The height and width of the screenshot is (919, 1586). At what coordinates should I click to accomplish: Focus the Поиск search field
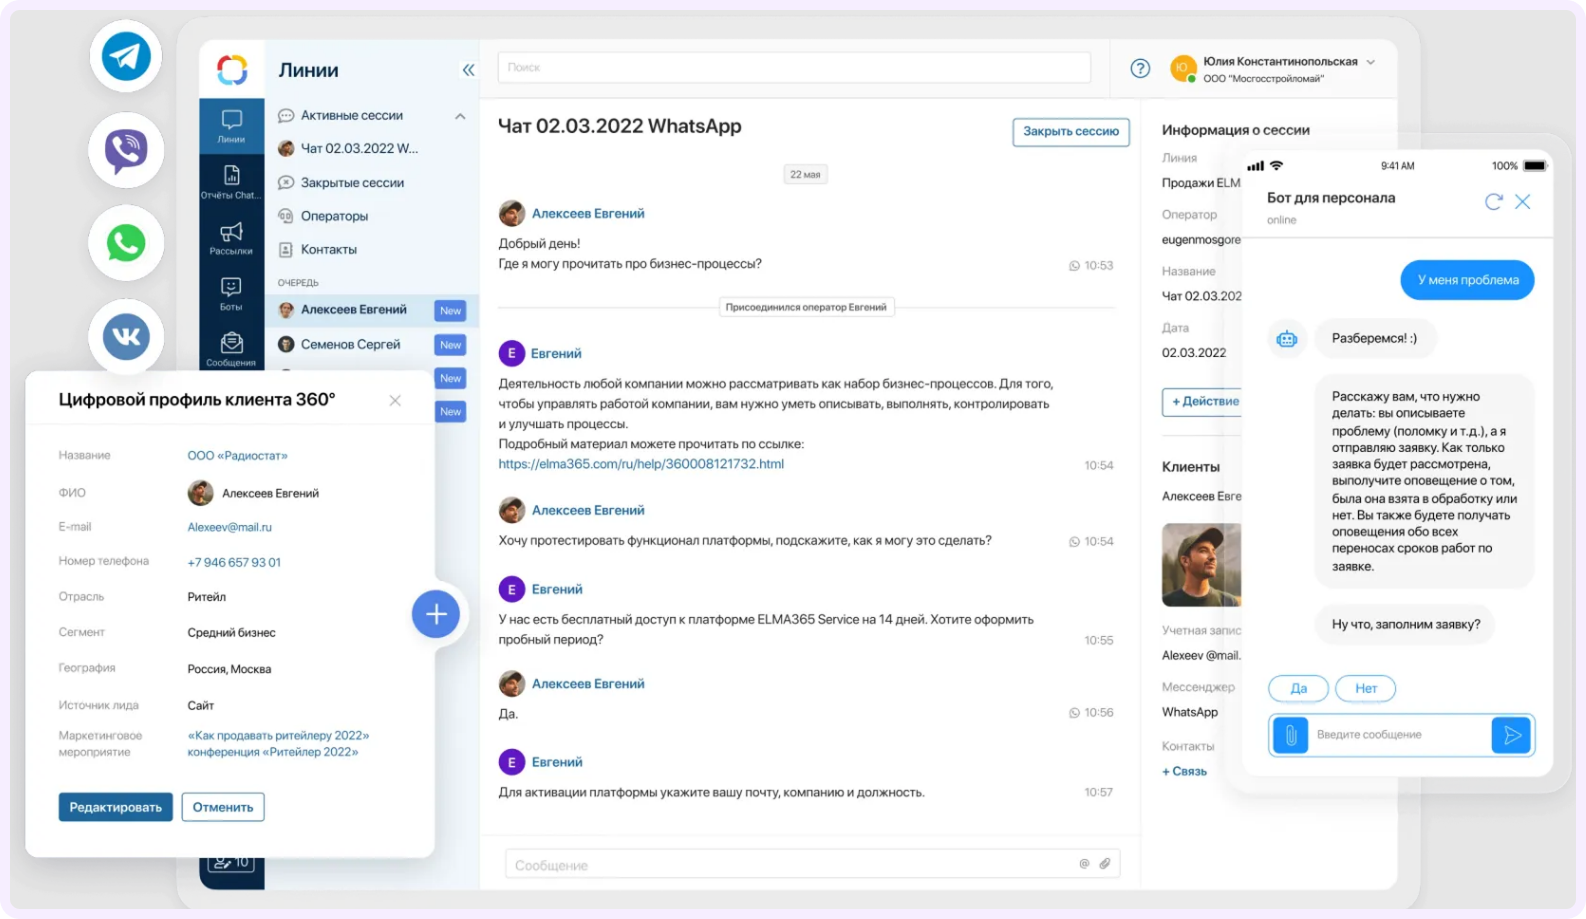(794, 67)
